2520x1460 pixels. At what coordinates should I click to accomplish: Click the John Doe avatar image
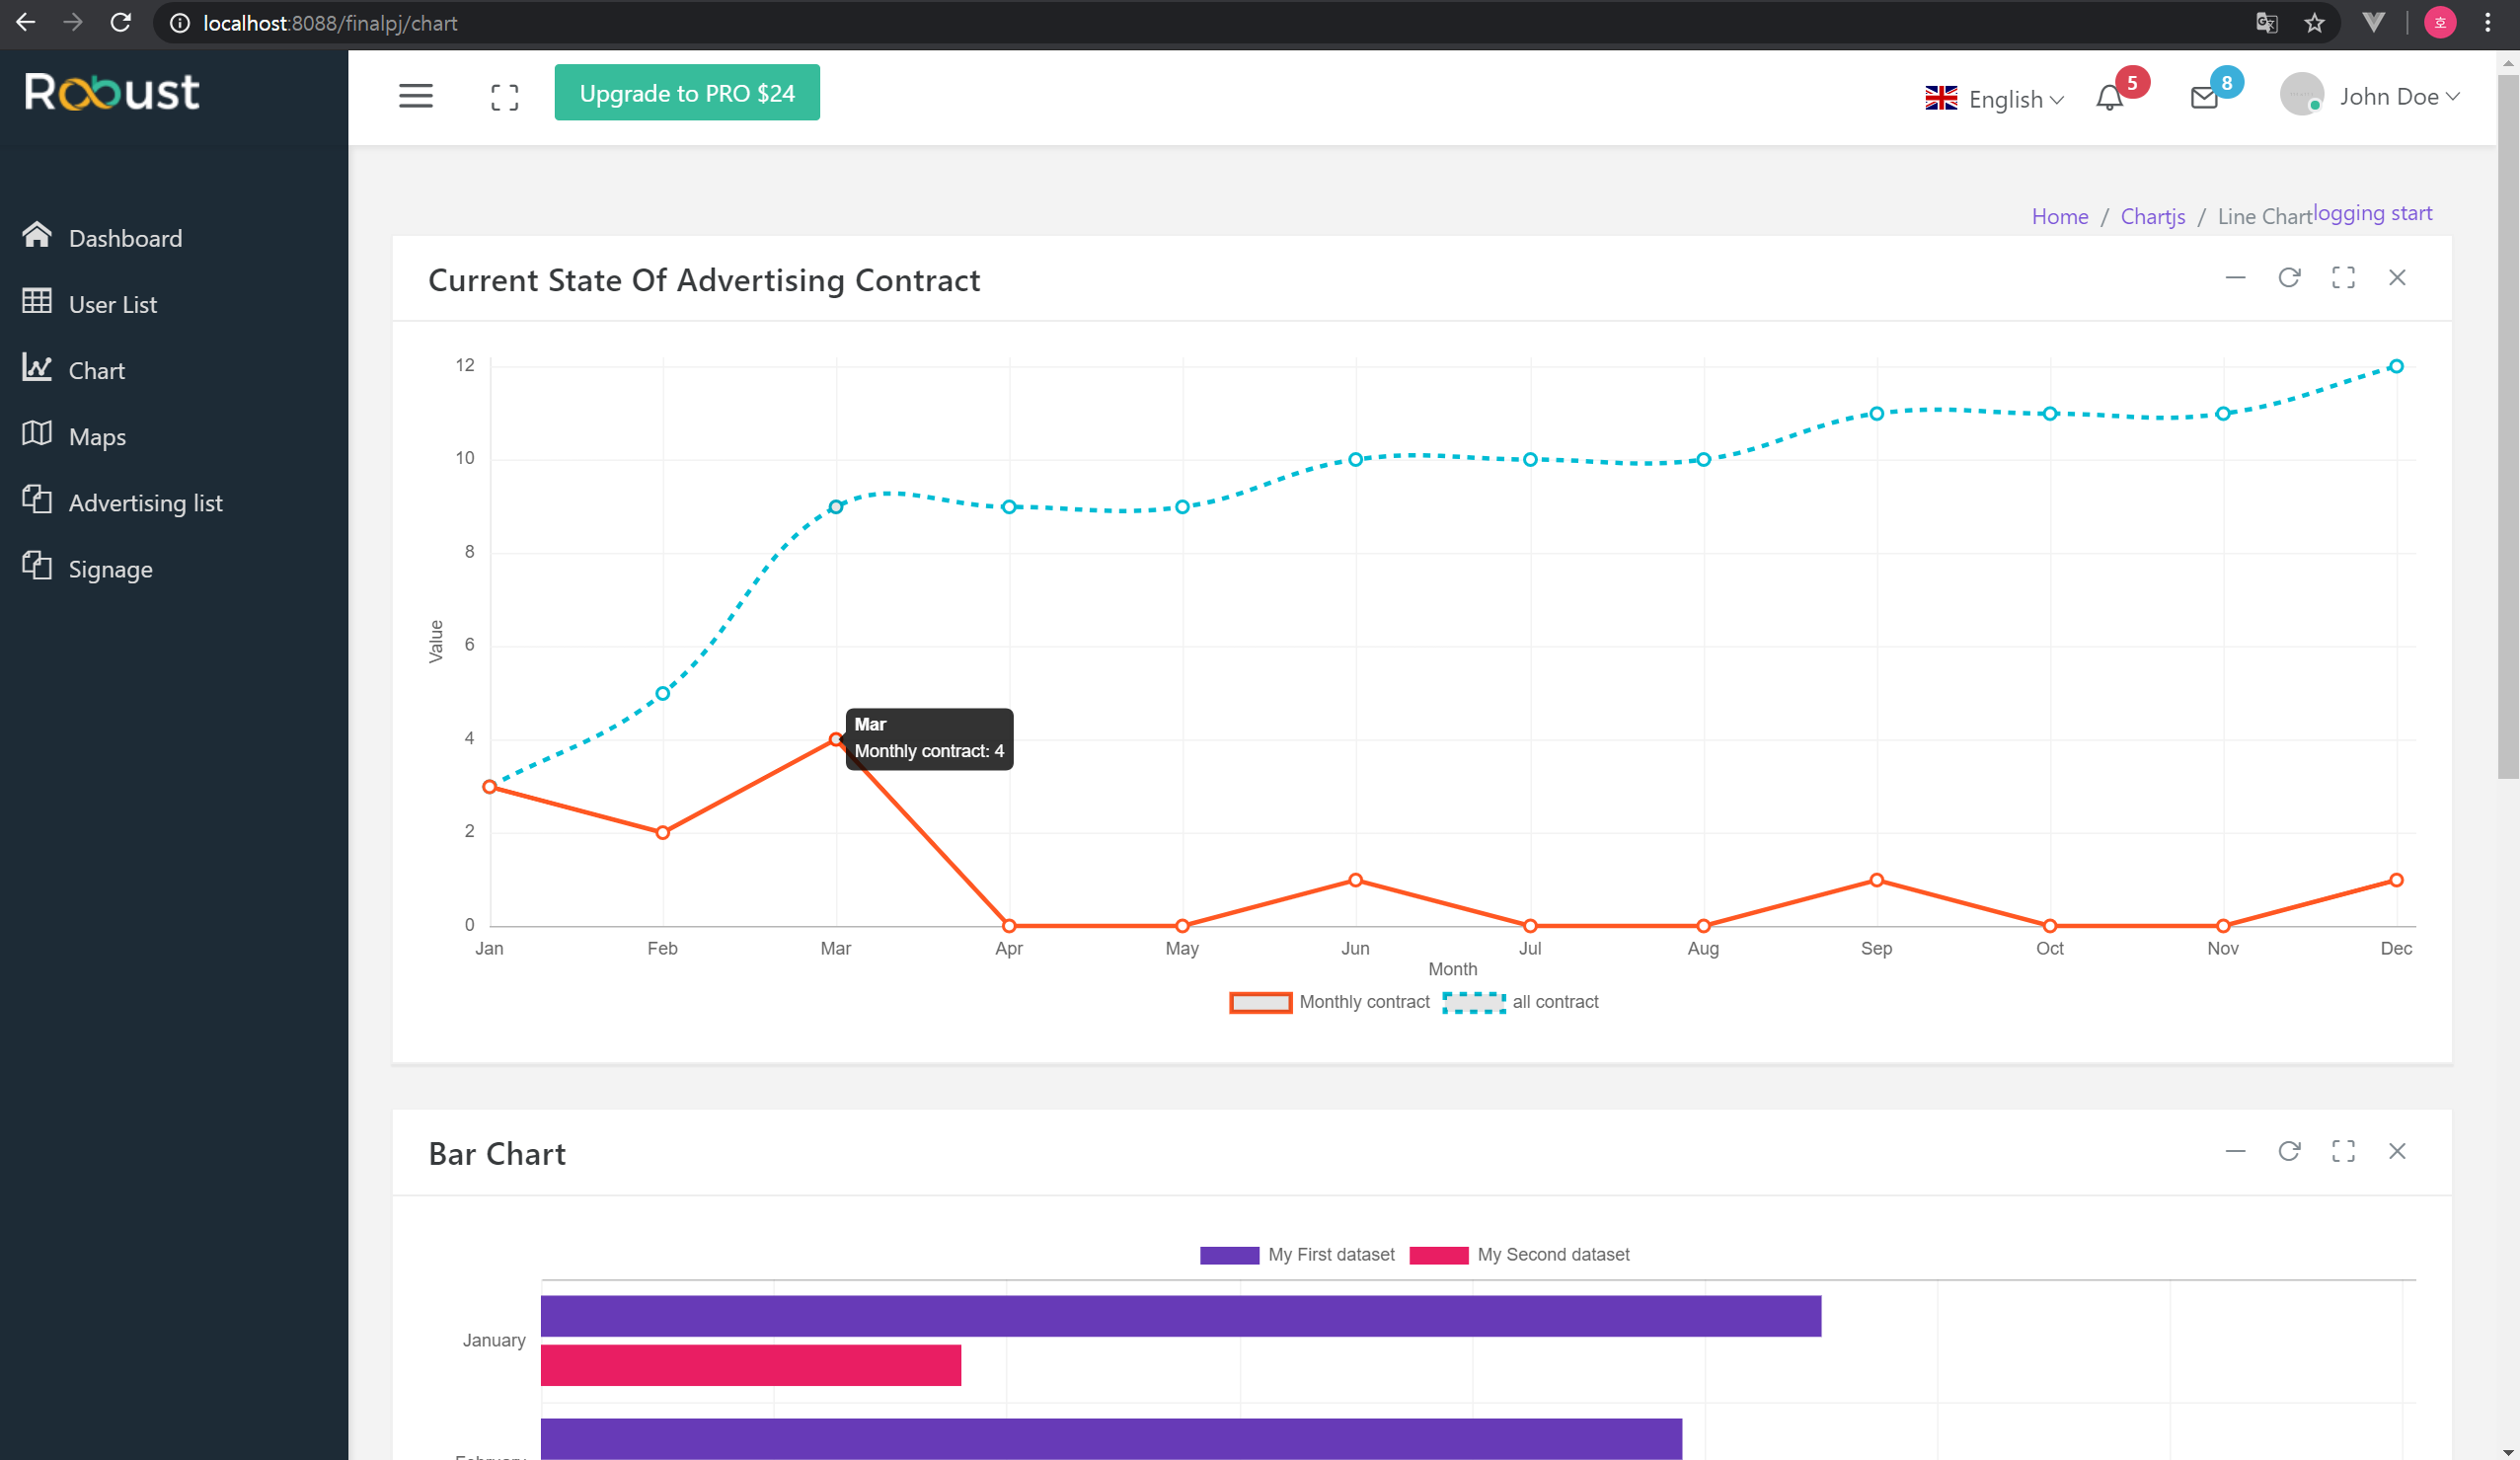[x=2301, y=95]
